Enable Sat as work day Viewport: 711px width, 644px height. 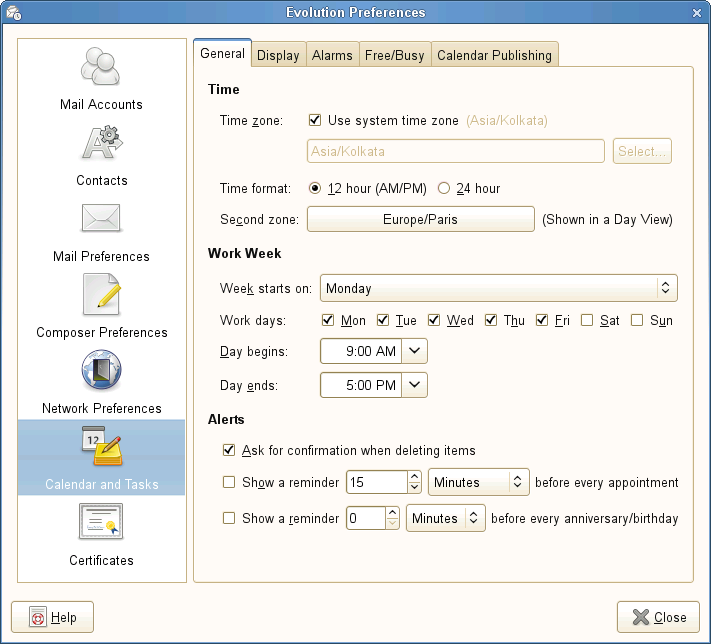[x=587, y=320]
